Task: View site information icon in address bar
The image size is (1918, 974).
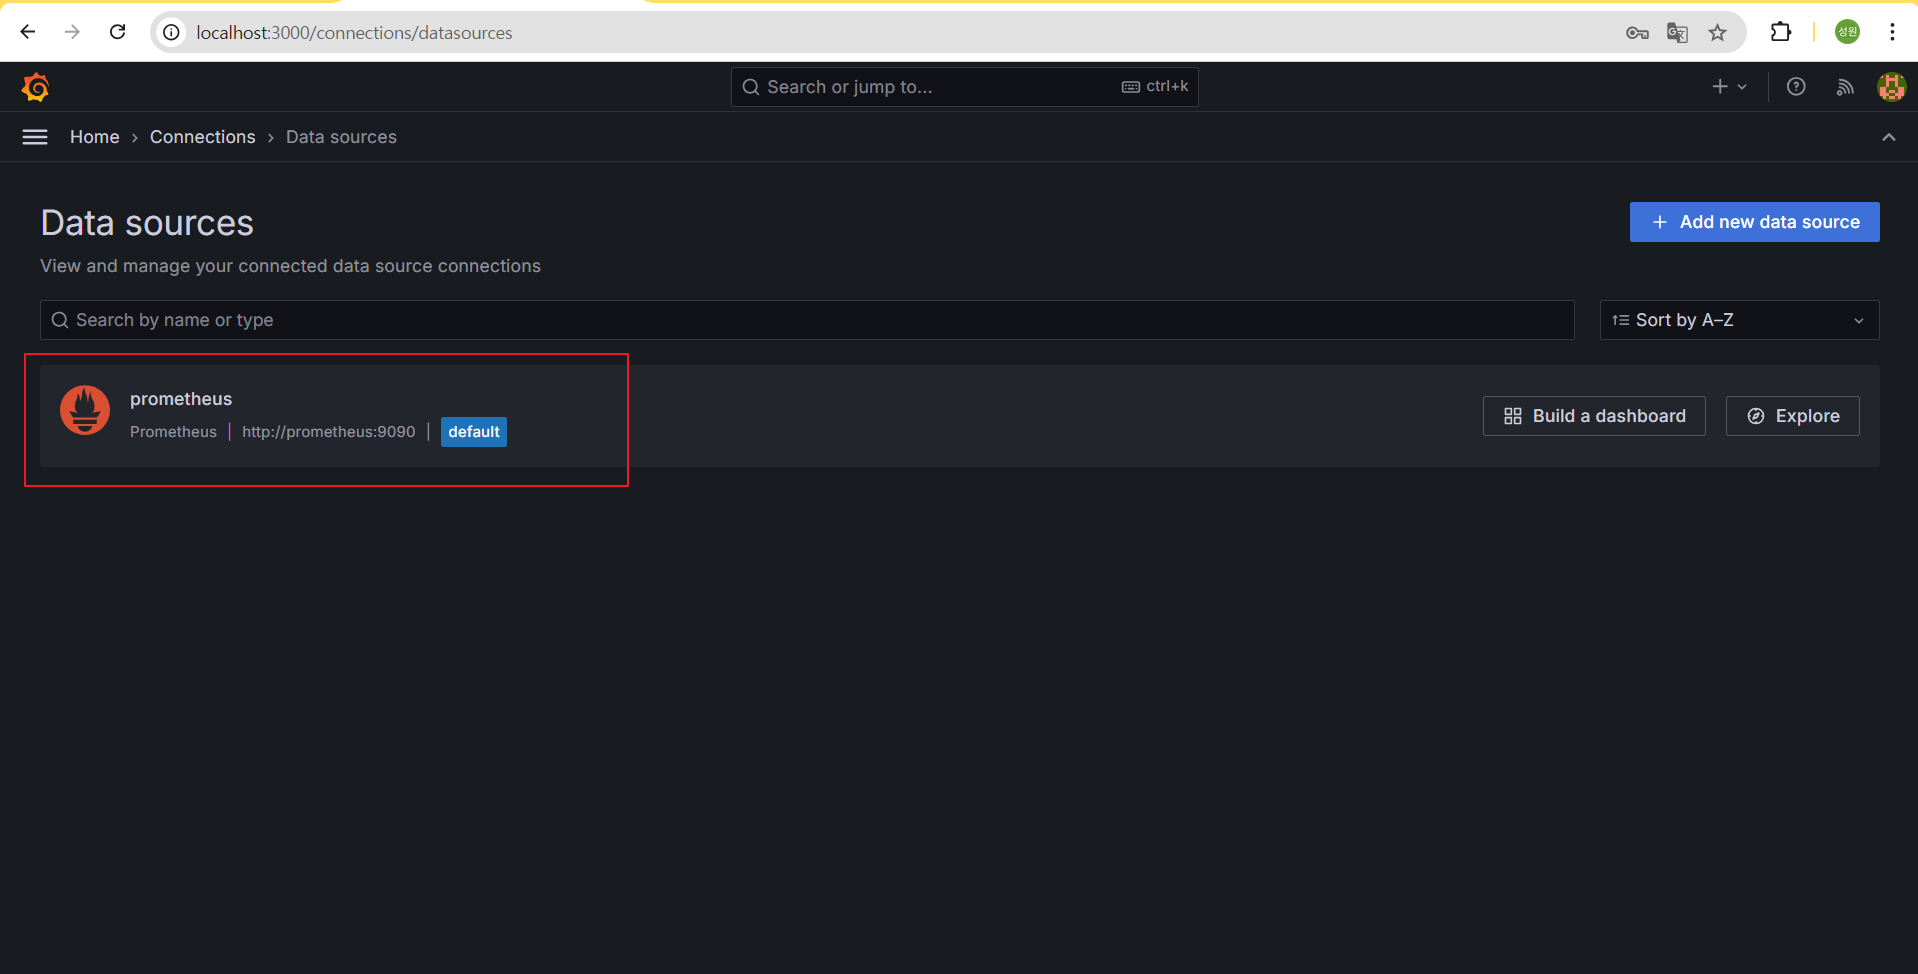Action: (172, 33)
